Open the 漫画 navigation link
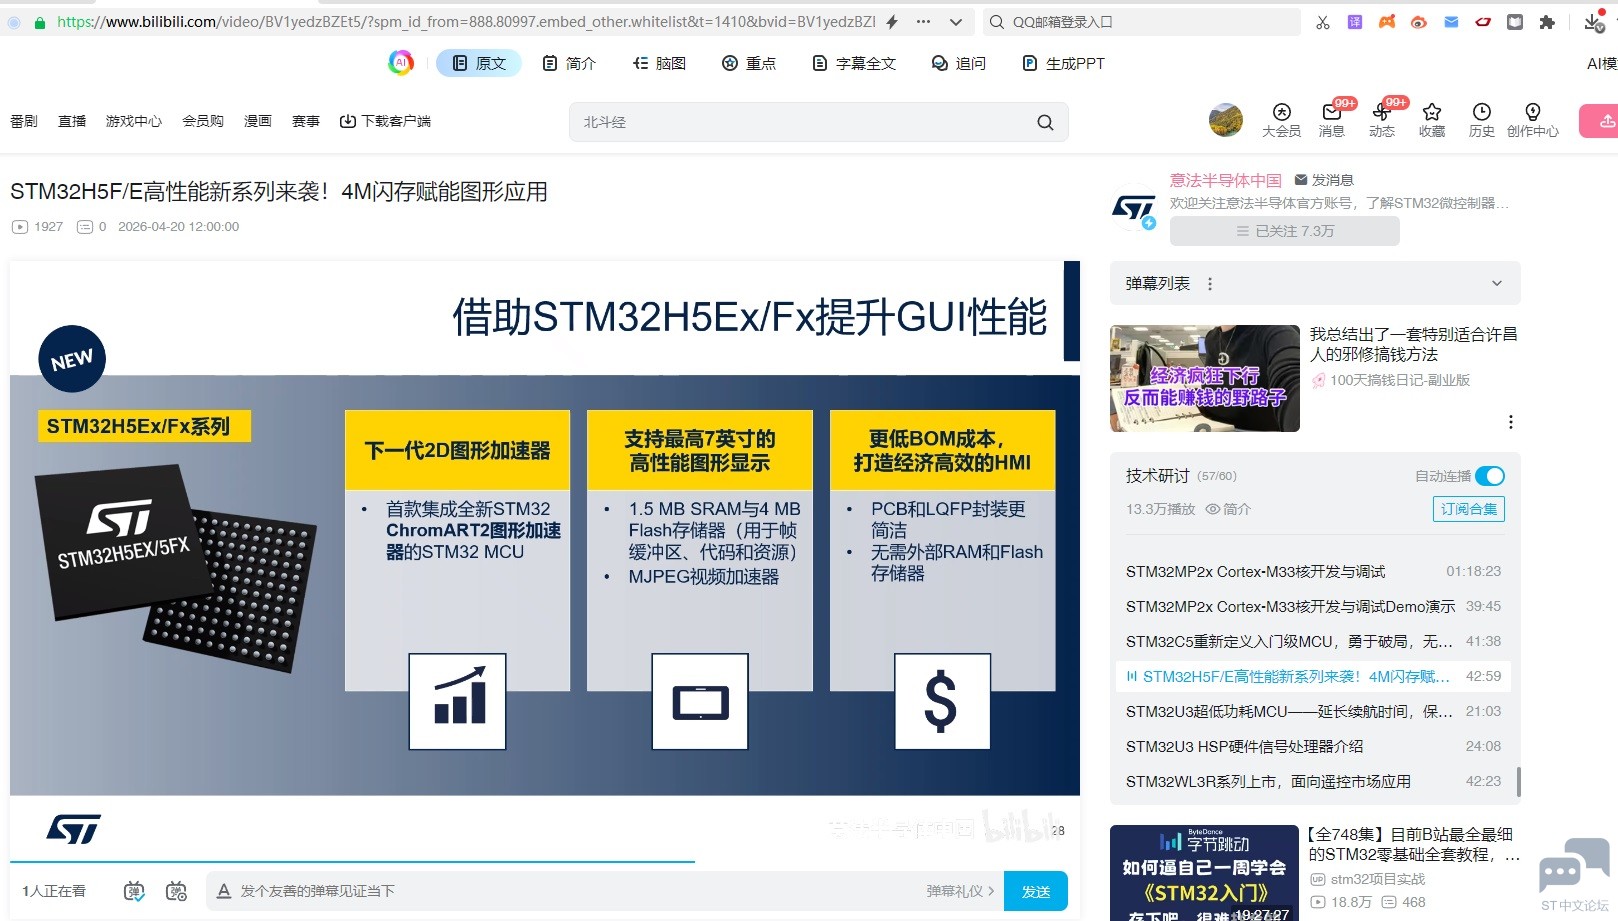Image resolution: width=1618 pixels, height=921 pixels. coord(258,121)
